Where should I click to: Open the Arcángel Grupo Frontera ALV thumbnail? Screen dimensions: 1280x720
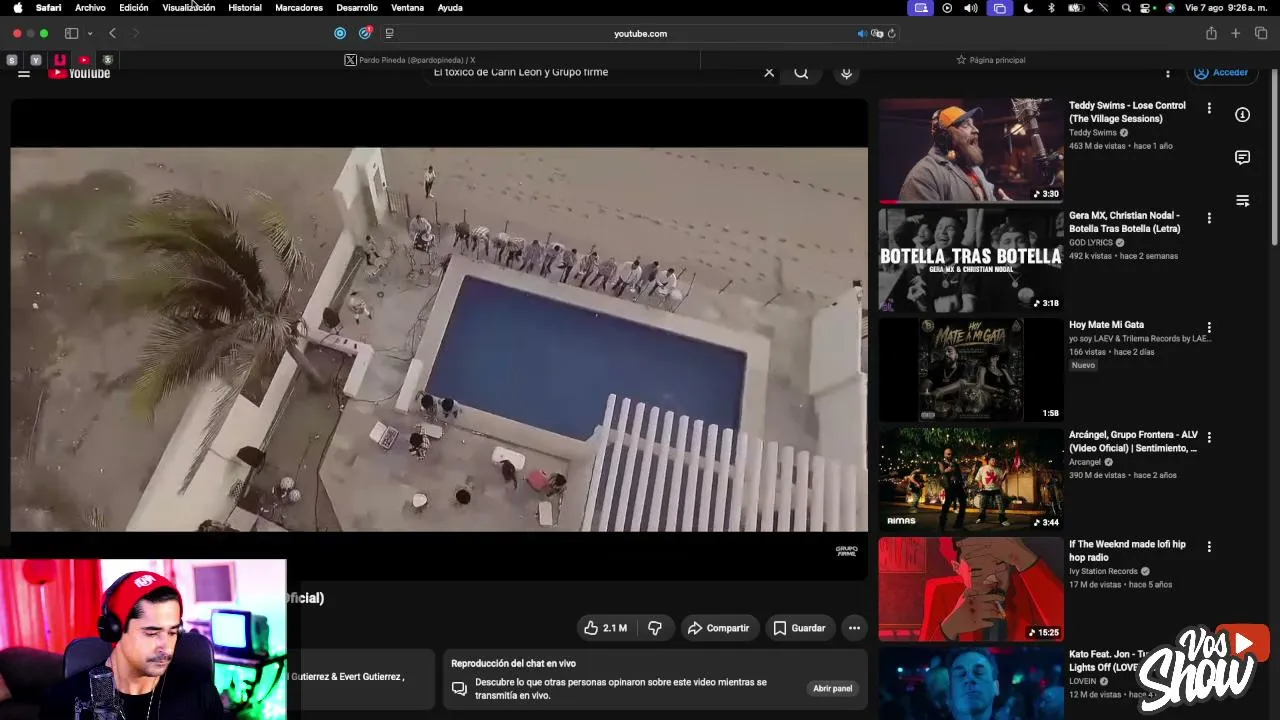click(971, 479)
